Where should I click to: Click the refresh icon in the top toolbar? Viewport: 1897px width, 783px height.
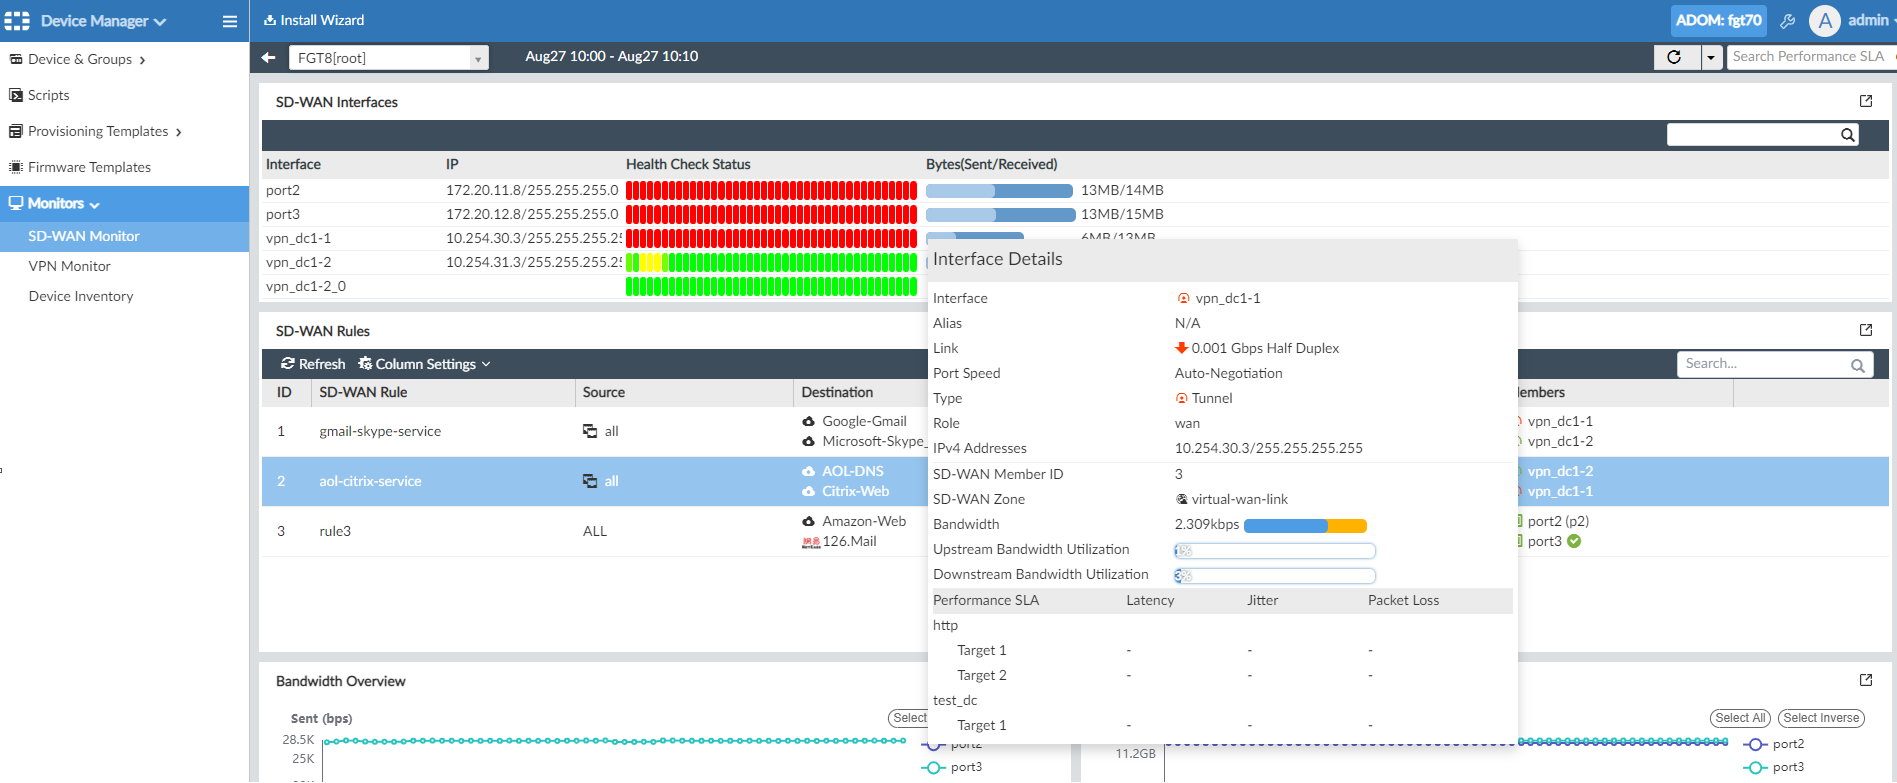[x=1674, y=57]
